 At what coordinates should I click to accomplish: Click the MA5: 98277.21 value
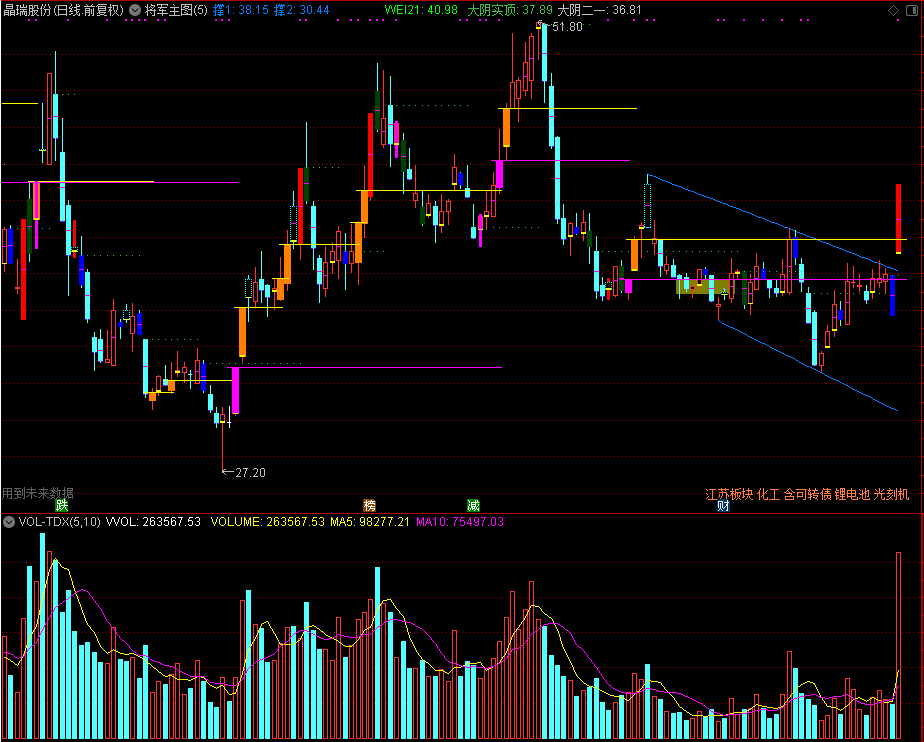369,522
